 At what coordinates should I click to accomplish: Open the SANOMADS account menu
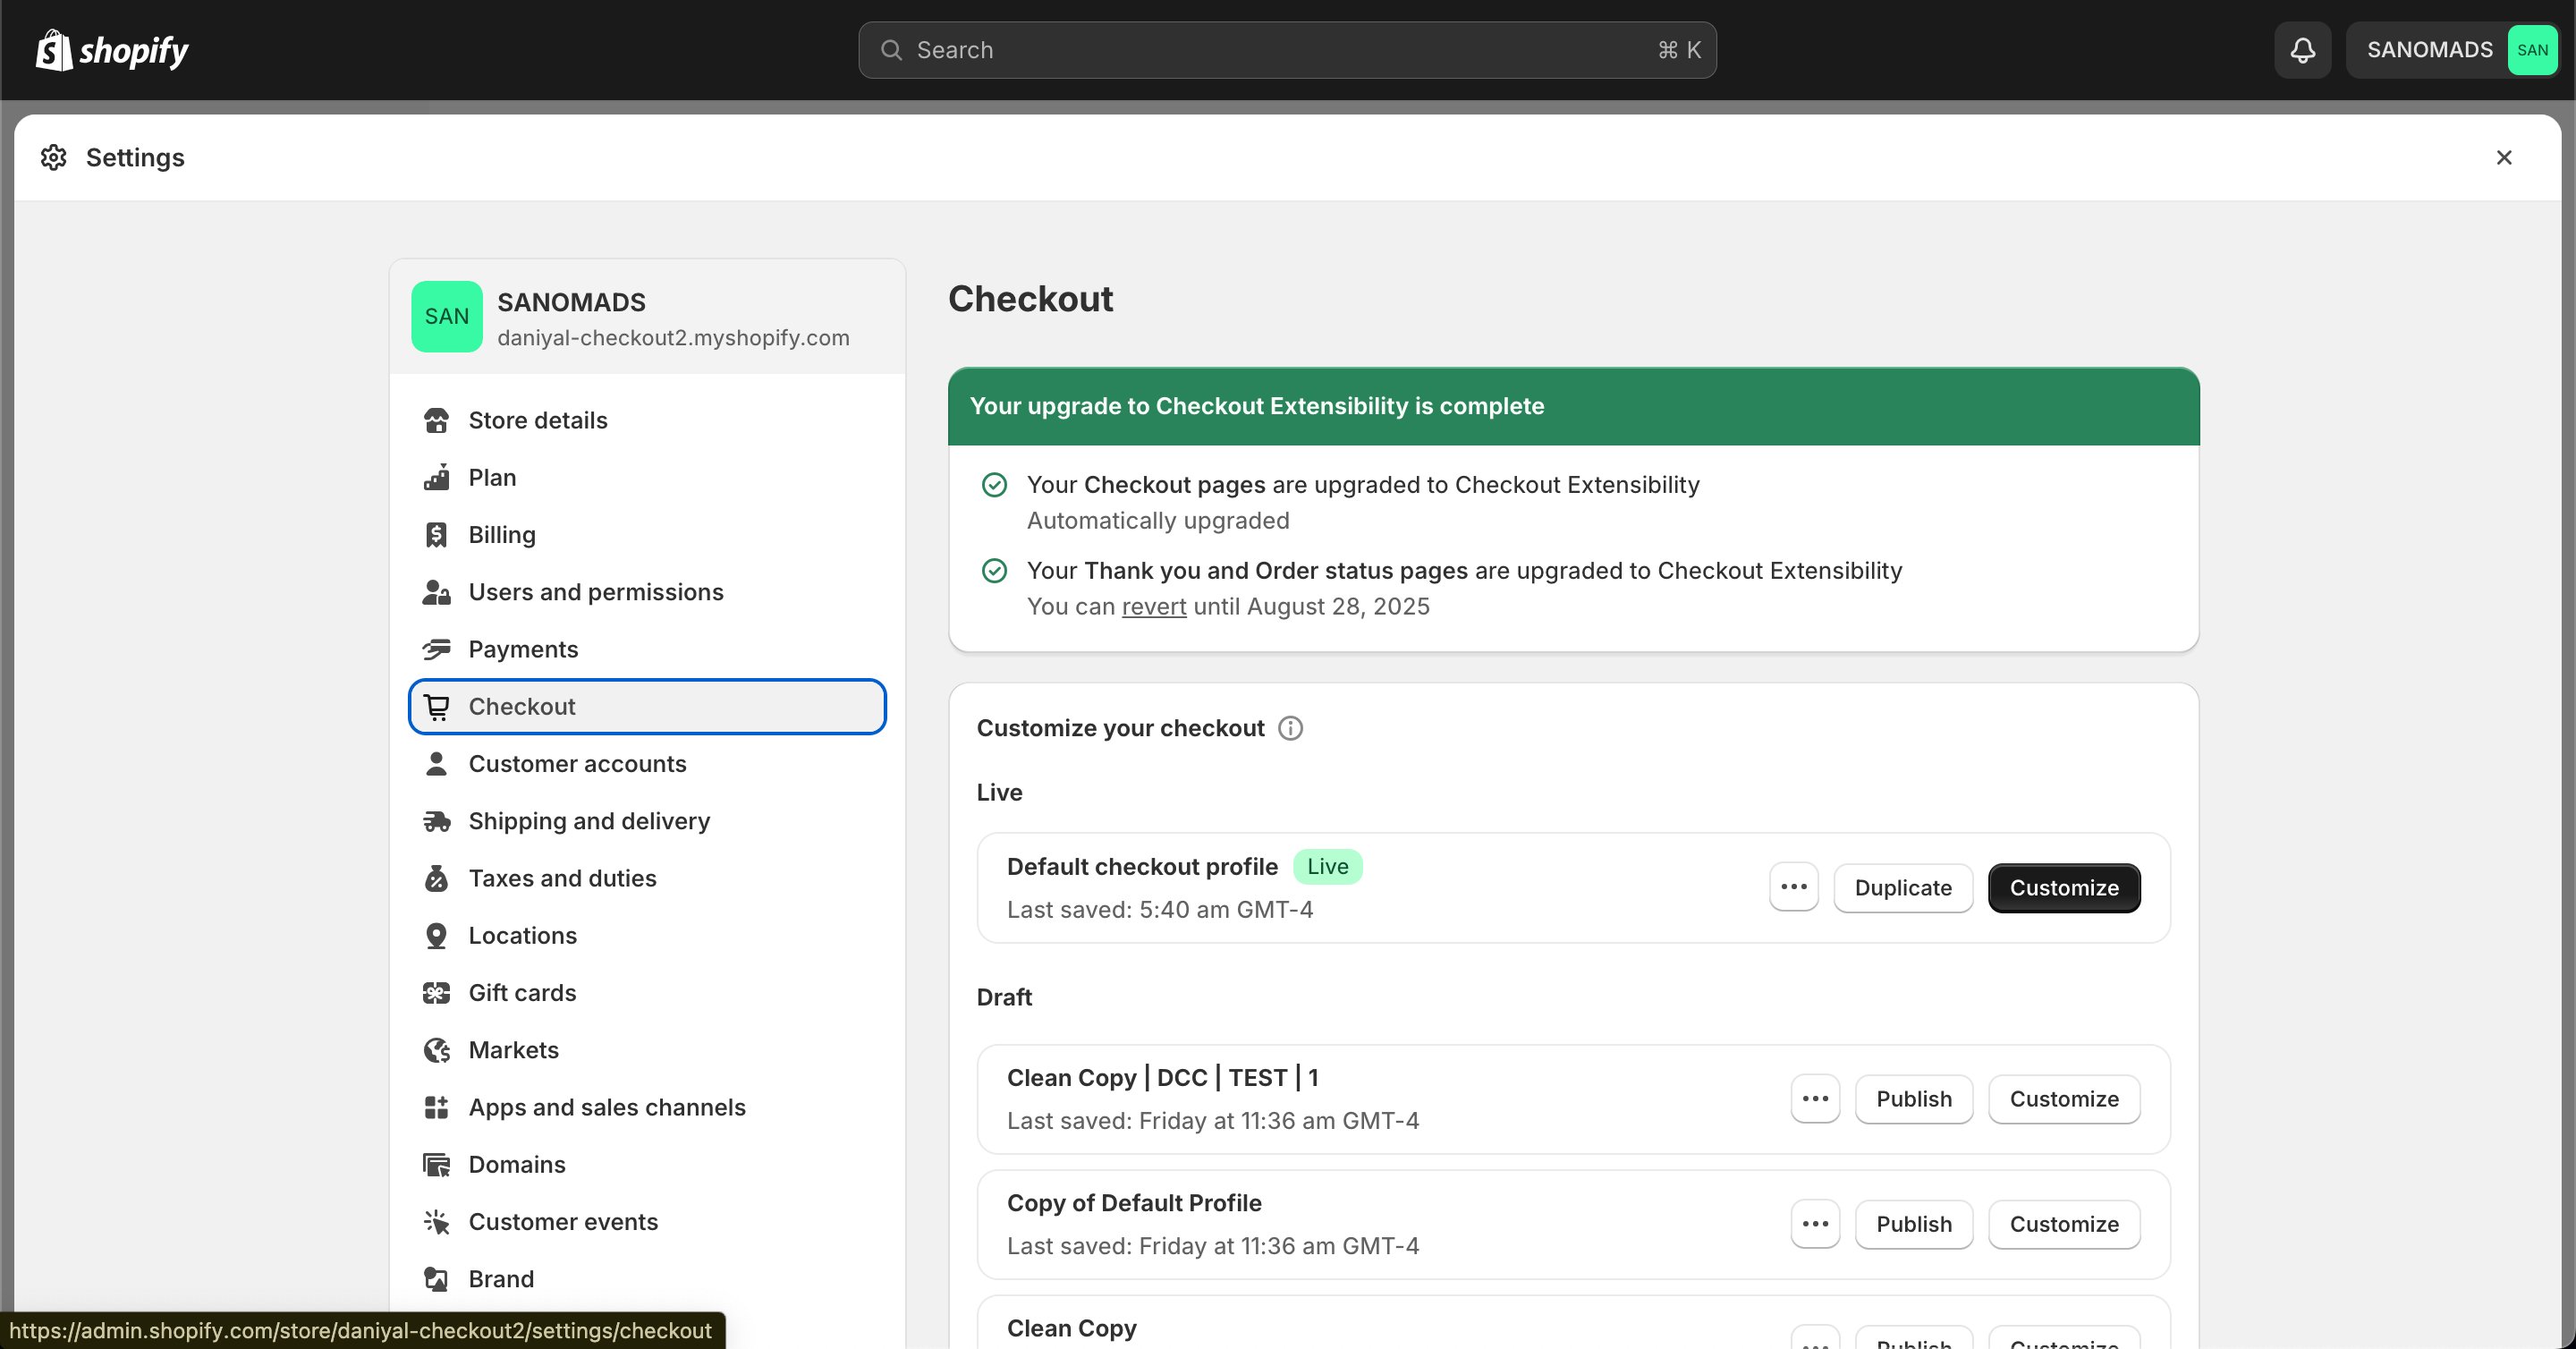(2452, 50)
